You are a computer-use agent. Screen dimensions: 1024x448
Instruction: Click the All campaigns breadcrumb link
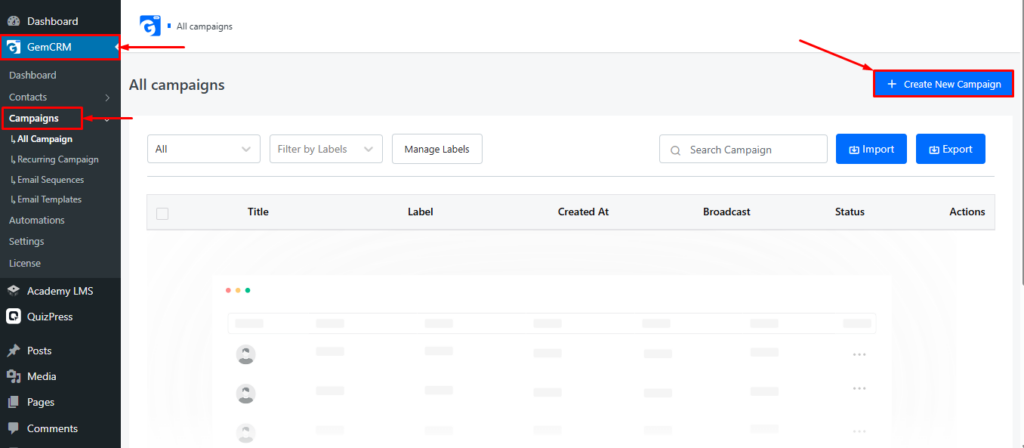pyautogui.click(x=204, y=27)
